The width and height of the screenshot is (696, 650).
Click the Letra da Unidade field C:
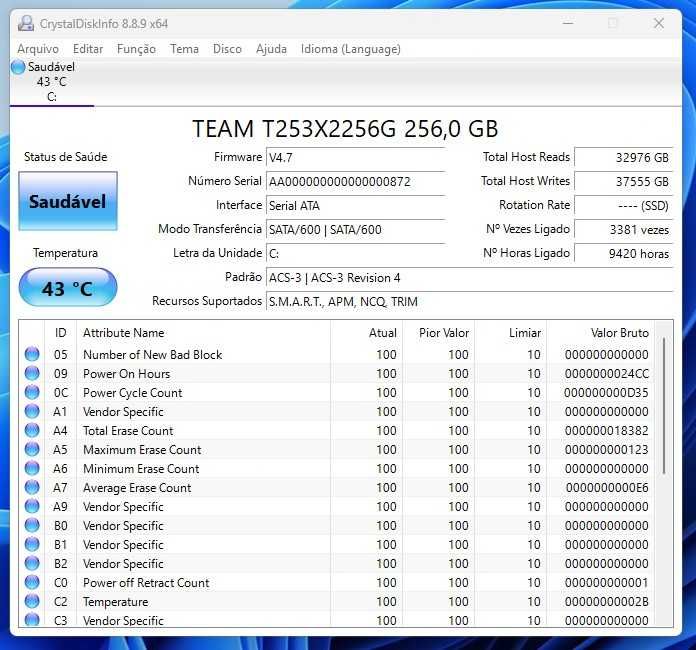[355, 254]
